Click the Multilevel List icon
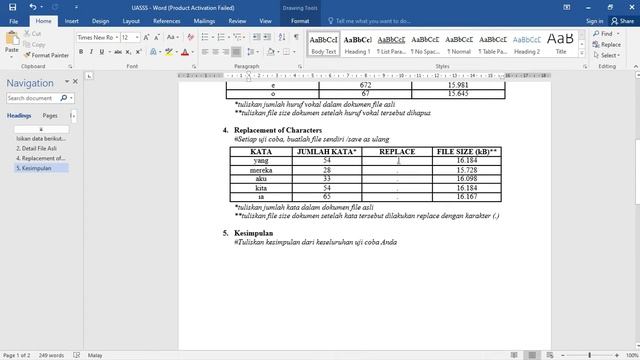 [237, 38]
